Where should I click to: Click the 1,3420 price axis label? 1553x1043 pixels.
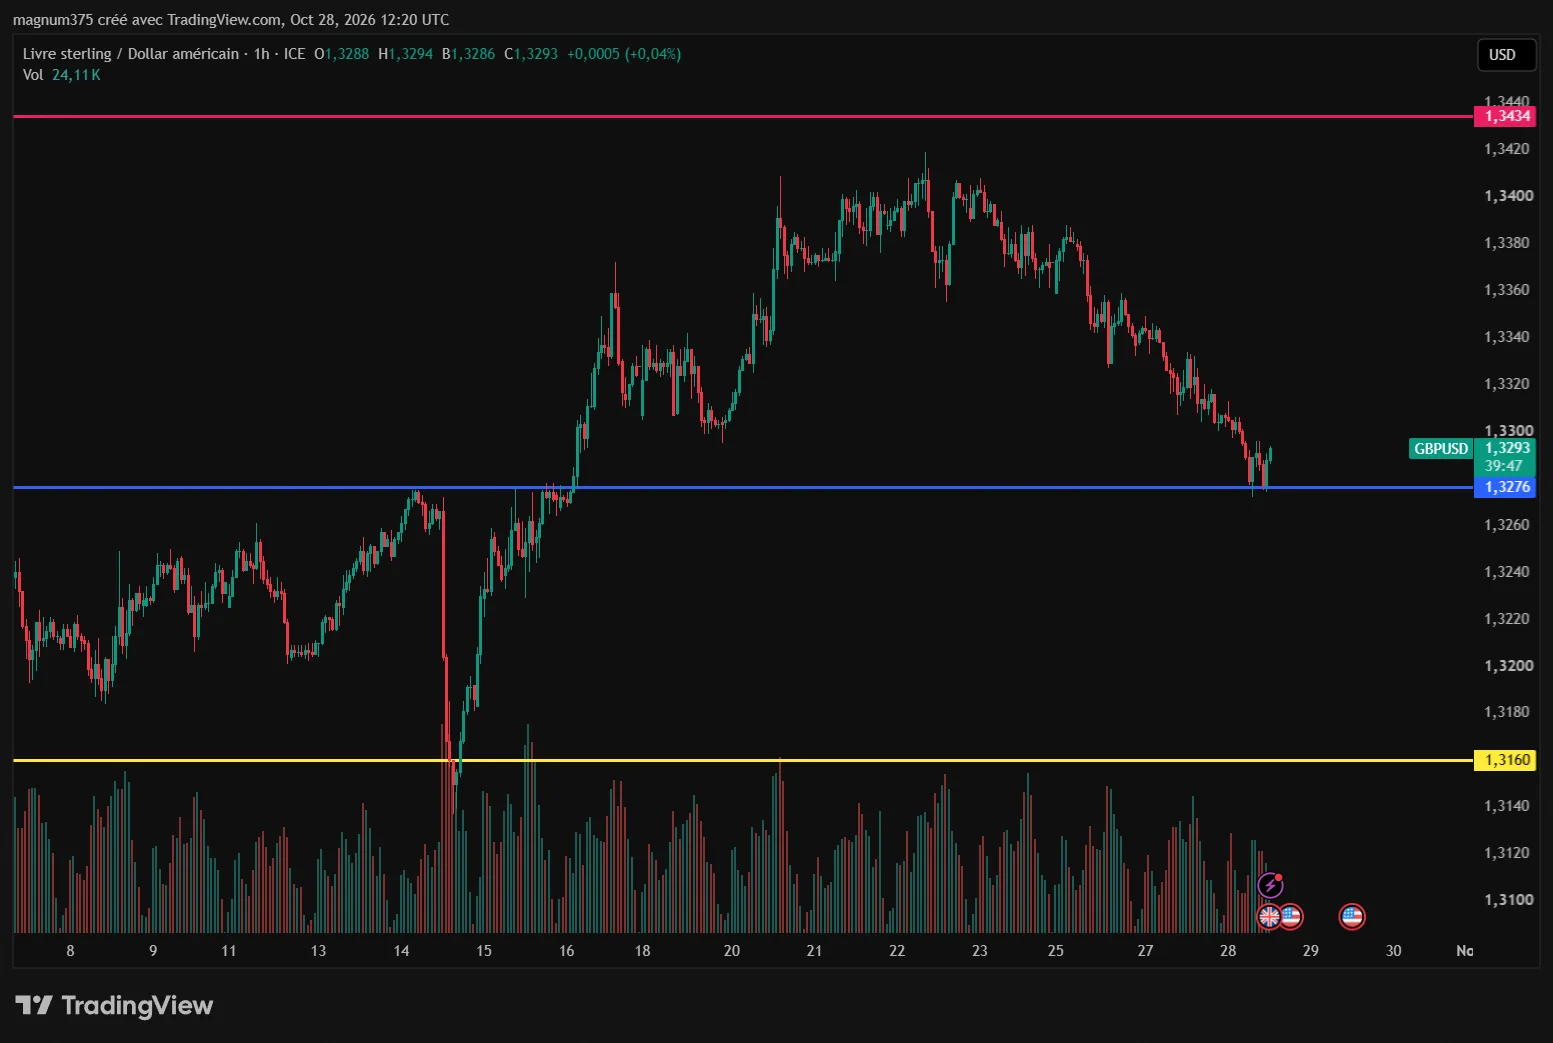click(x=1506, y=149)
